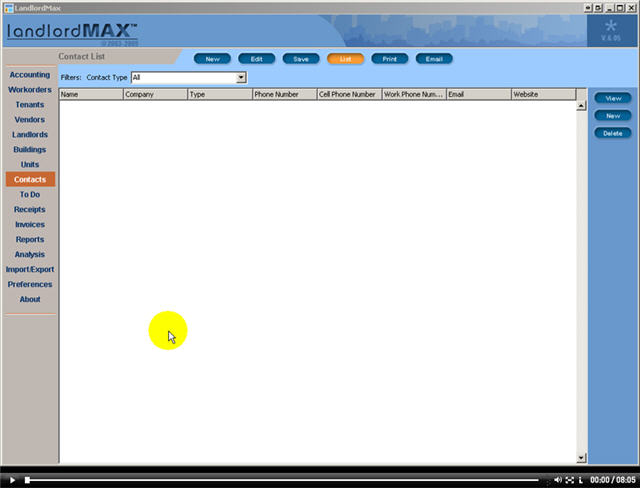Viewport: 640px width, 488px height.
Task: Open Preferences in the sidebar
Action: click(x=30, y=284)
